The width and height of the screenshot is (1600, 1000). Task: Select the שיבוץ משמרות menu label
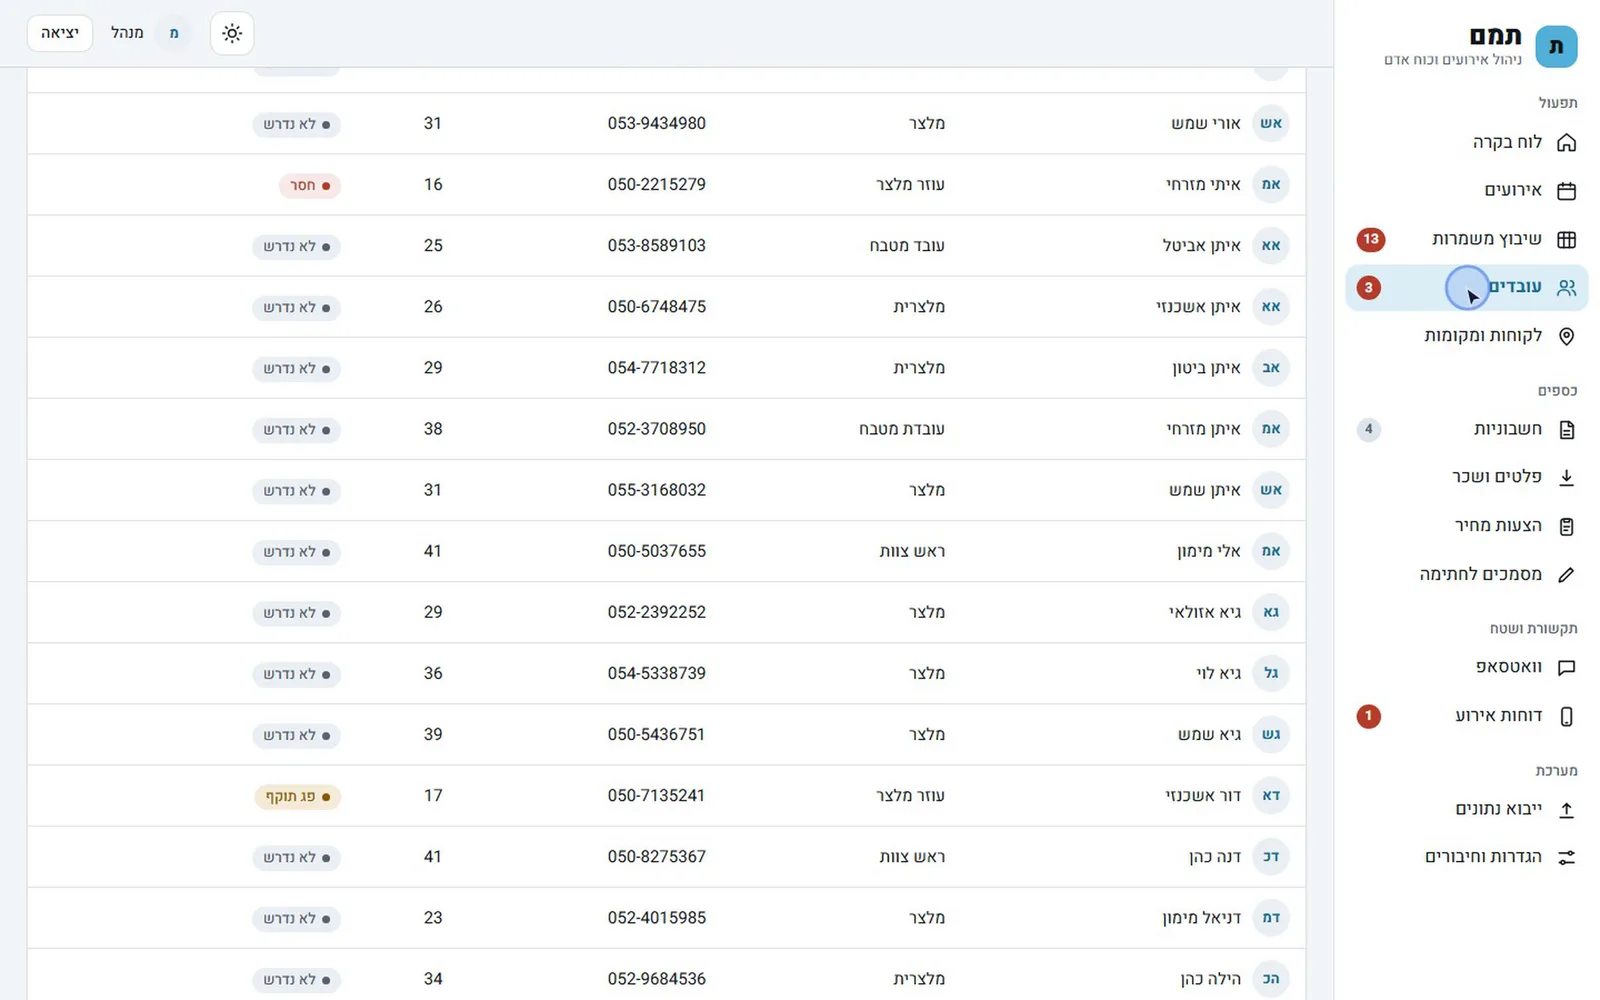coord(1487,239)
